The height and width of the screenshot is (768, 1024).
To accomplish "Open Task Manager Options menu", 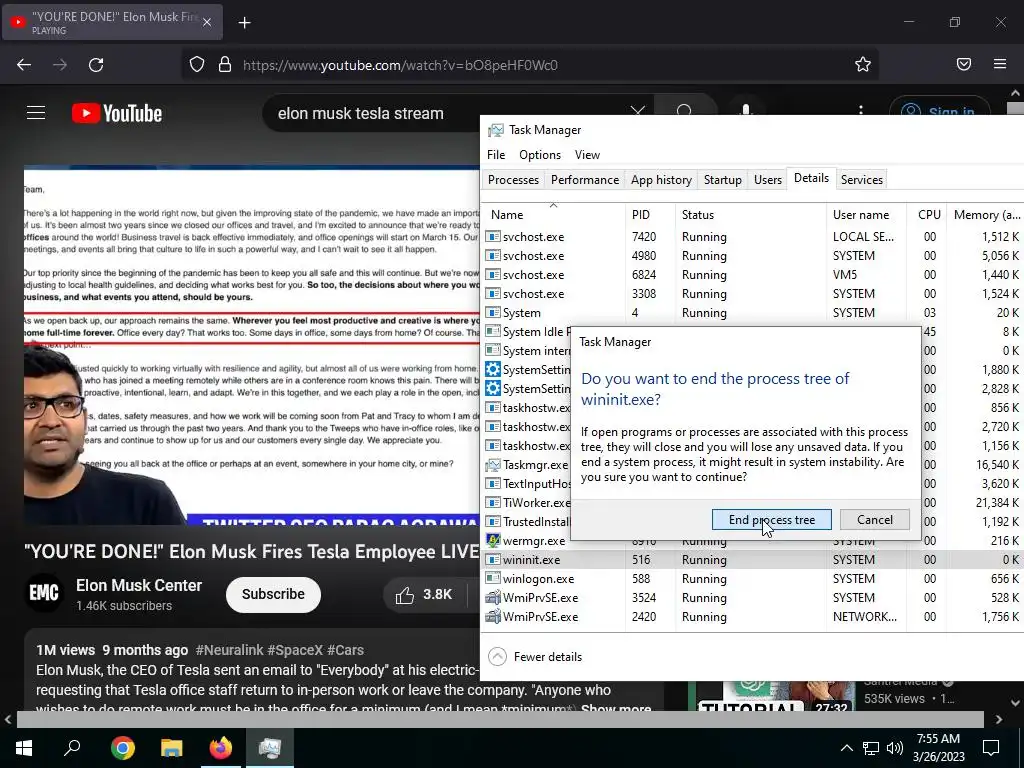I will pyautogui.click(x=539, y=155).
